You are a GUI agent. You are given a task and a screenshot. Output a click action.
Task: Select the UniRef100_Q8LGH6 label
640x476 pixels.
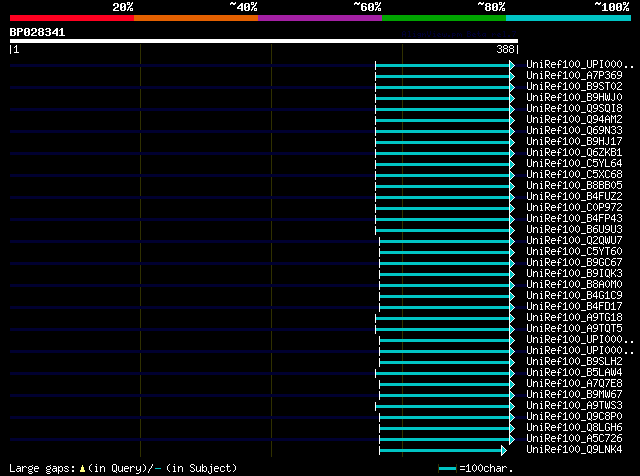pyautogui.click(x=574, y=428)
